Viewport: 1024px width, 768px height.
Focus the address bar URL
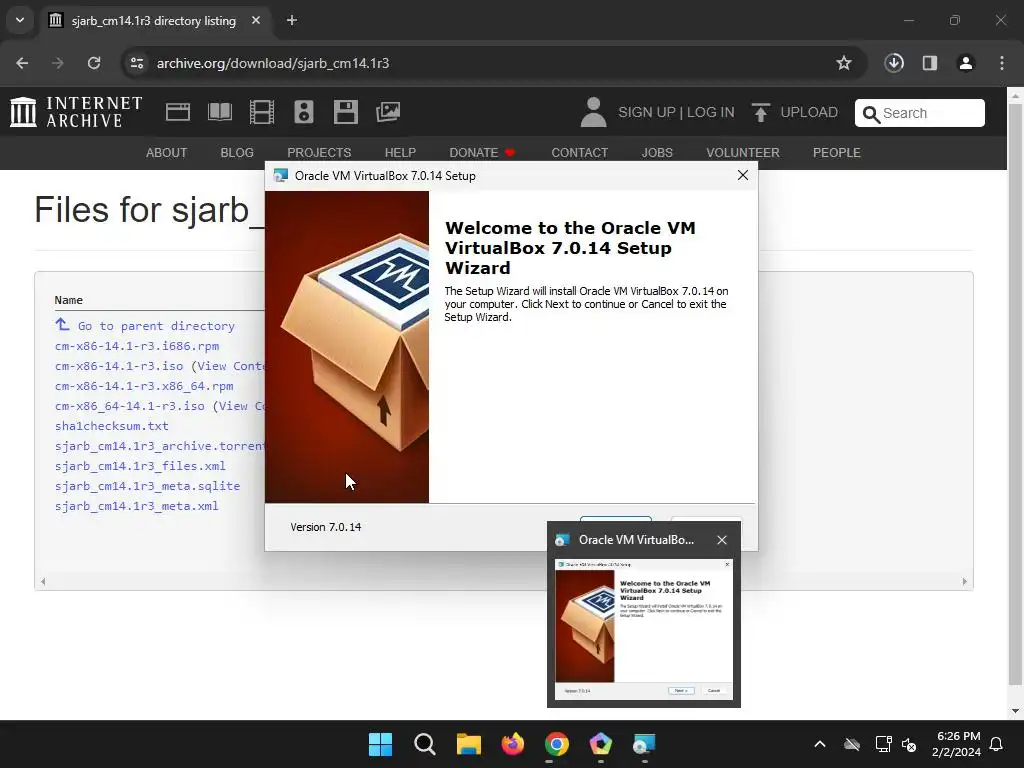[273, 63]
